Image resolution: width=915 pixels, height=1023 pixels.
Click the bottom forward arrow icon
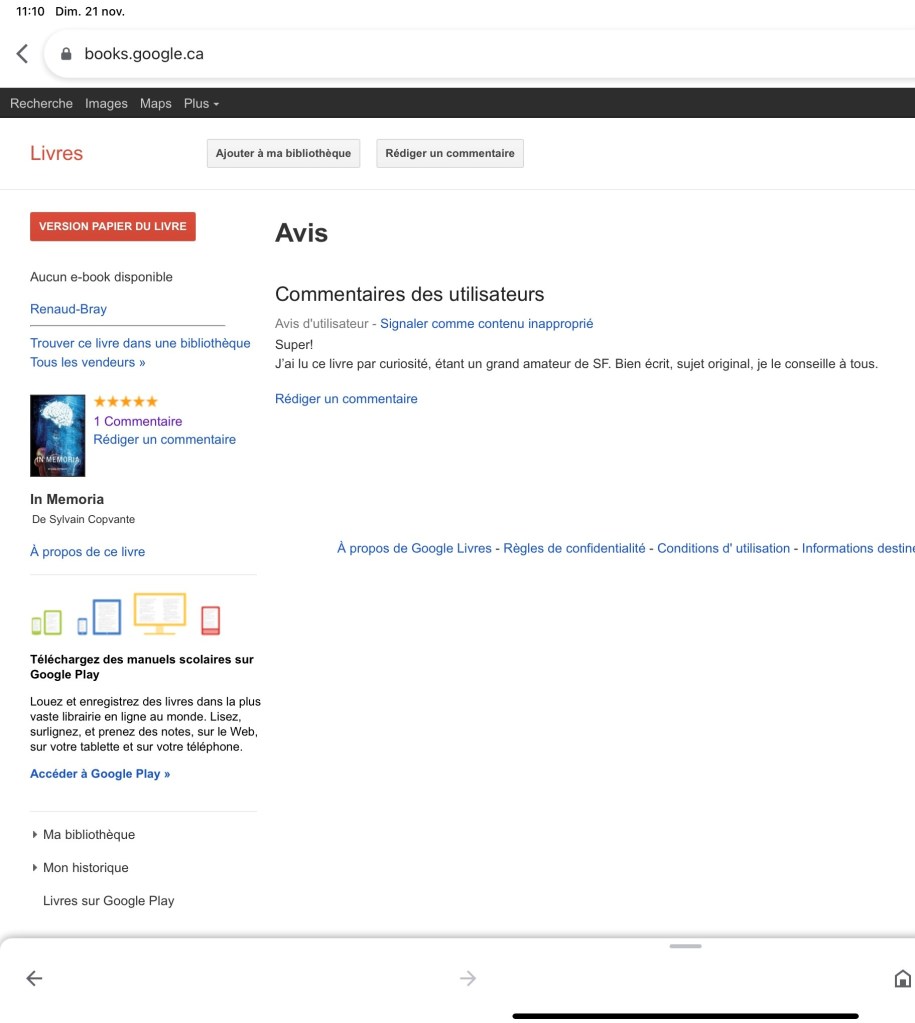pyautogui.click(x=468, y=979)
